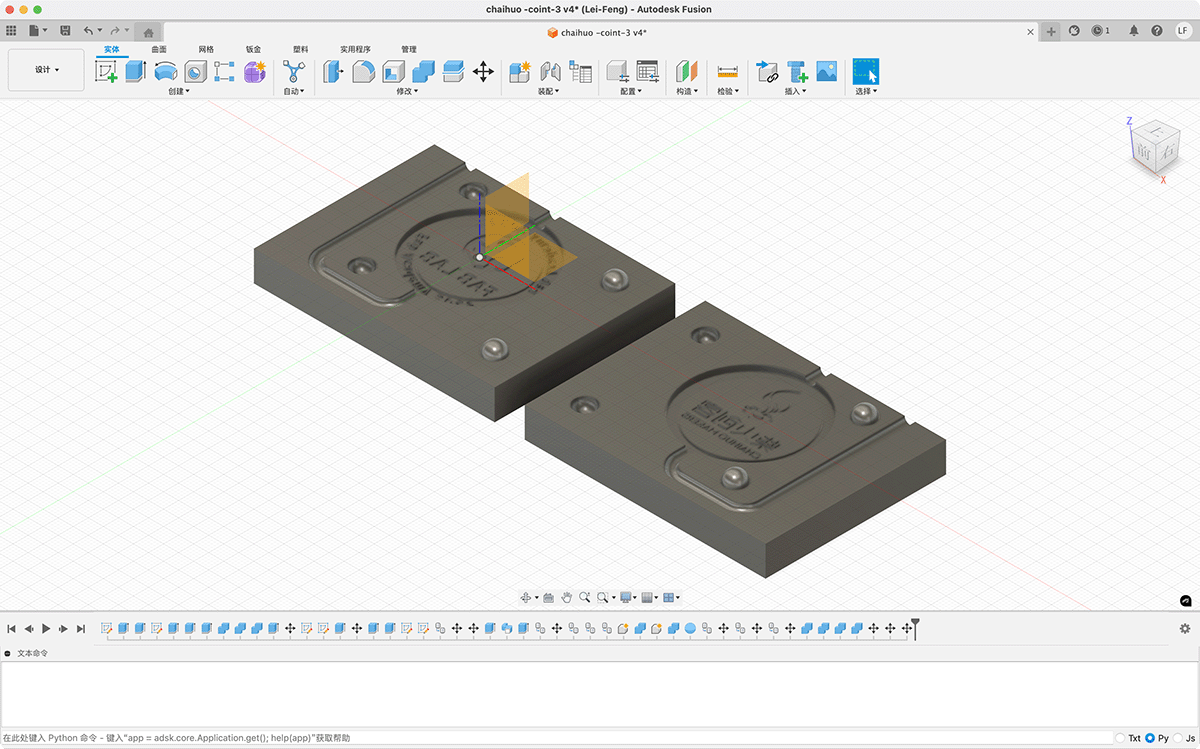The width and height of the screenshot is (1200, 749).
Task: Select the Press Pull tool
Action: tap(333, 71)
